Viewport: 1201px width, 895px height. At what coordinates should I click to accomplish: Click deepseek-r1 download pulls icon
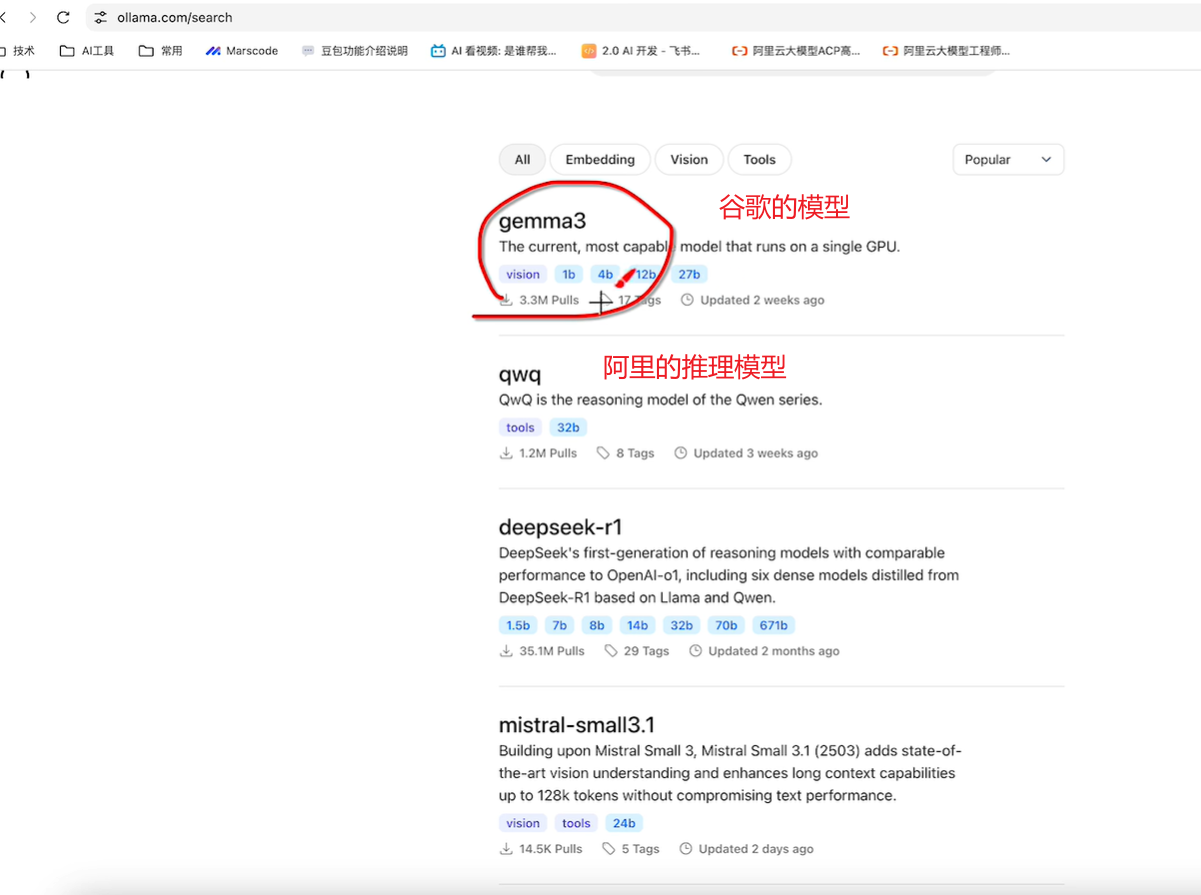506,651
